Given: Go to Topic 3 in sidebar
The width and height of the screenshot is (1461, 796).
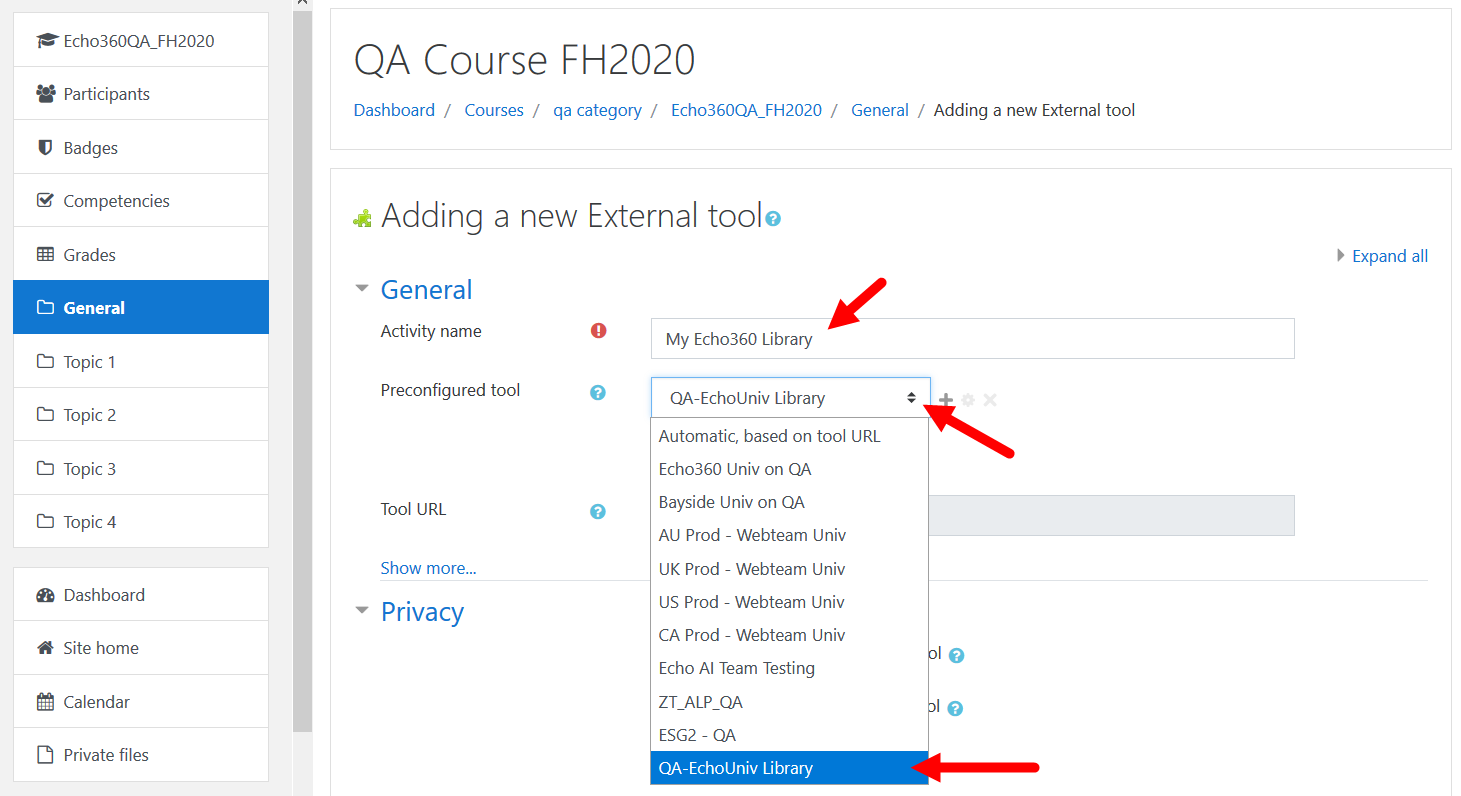Looking at the screenshot, I should tap(141, 468).
